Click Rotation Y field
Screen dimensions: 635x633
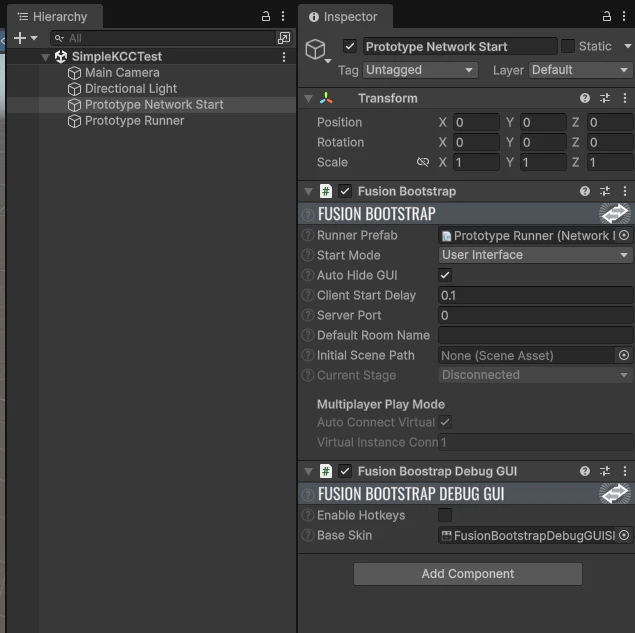pos(543,143)
